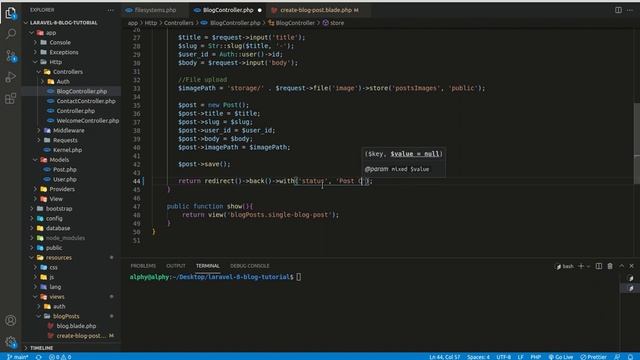
Task: Collapse the app folder
Action: [x=51, y=33]
